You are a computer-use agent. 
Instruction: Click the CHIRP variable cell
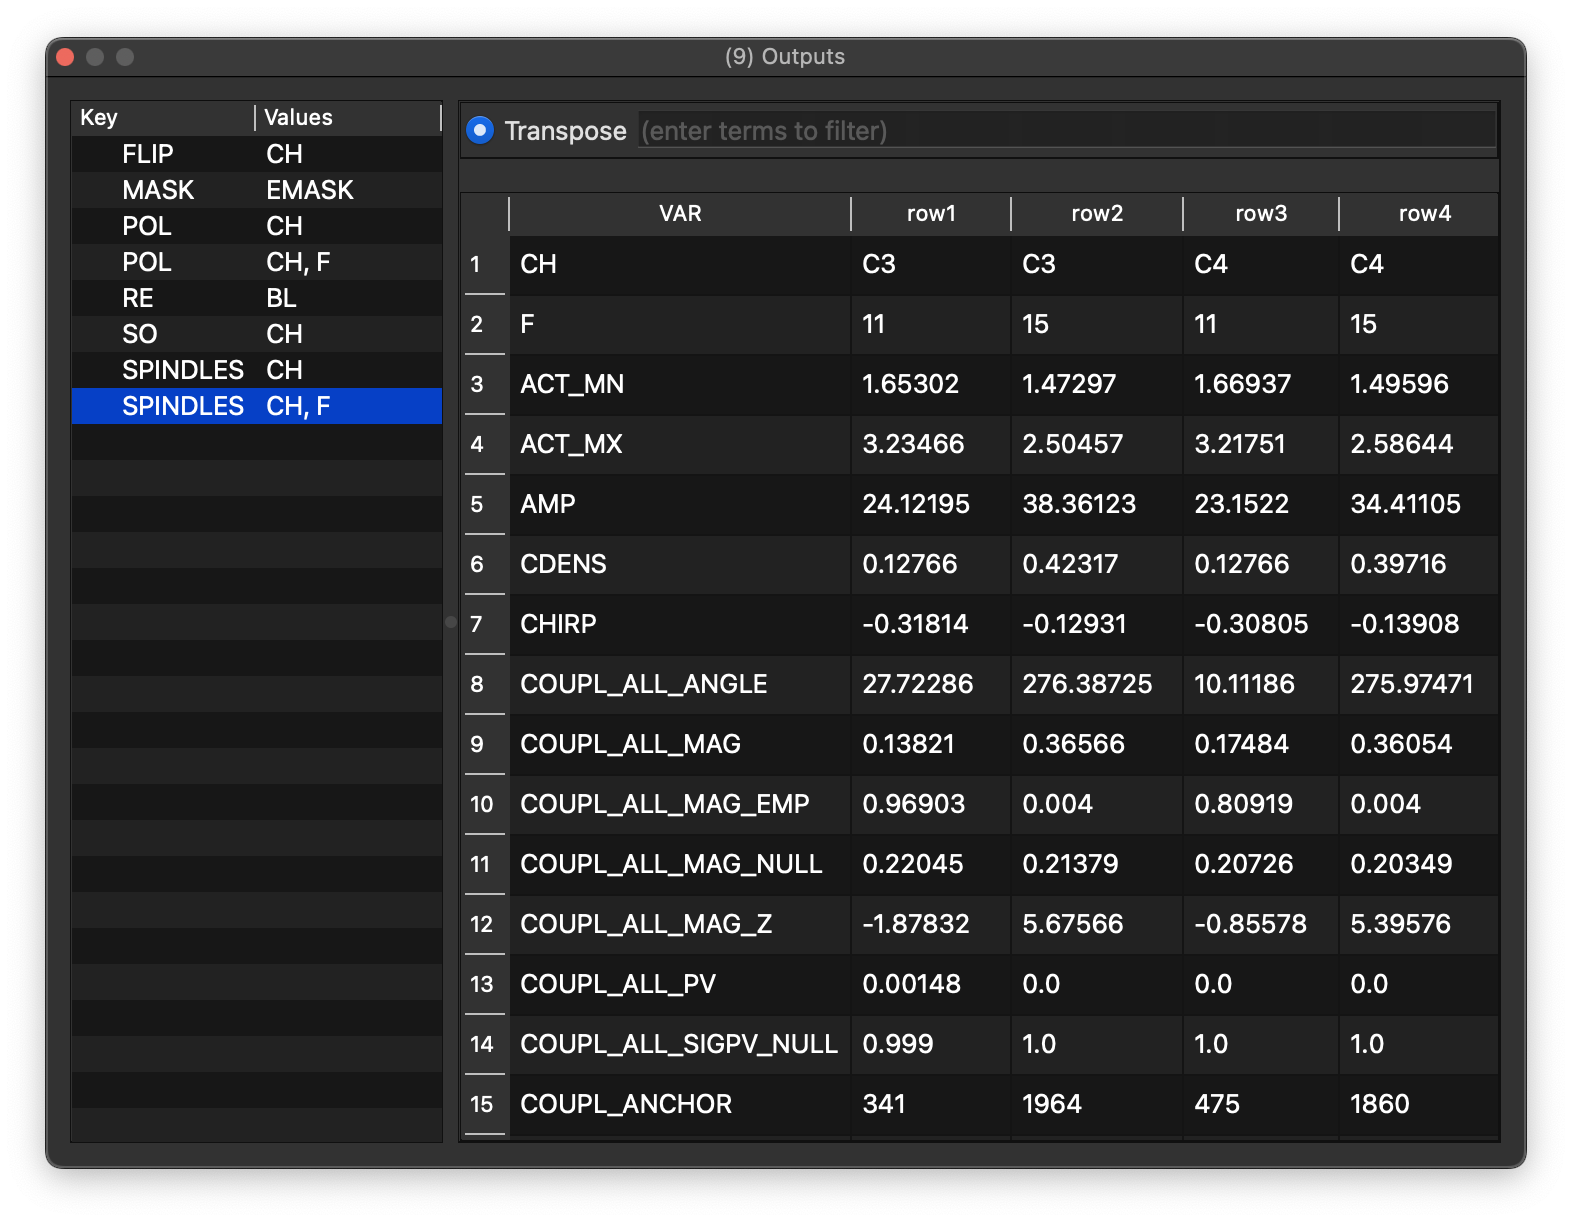coord(680,625)
